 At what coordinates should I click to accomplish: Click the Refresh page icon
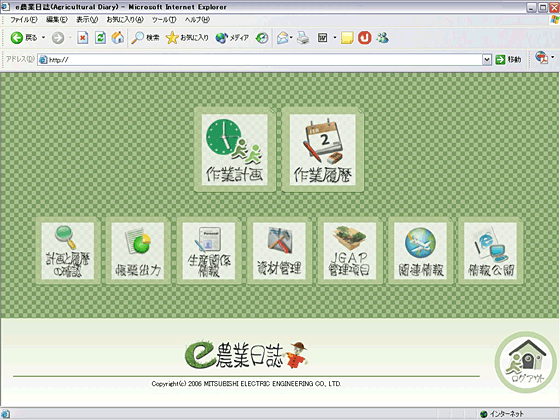click(100, 38)
